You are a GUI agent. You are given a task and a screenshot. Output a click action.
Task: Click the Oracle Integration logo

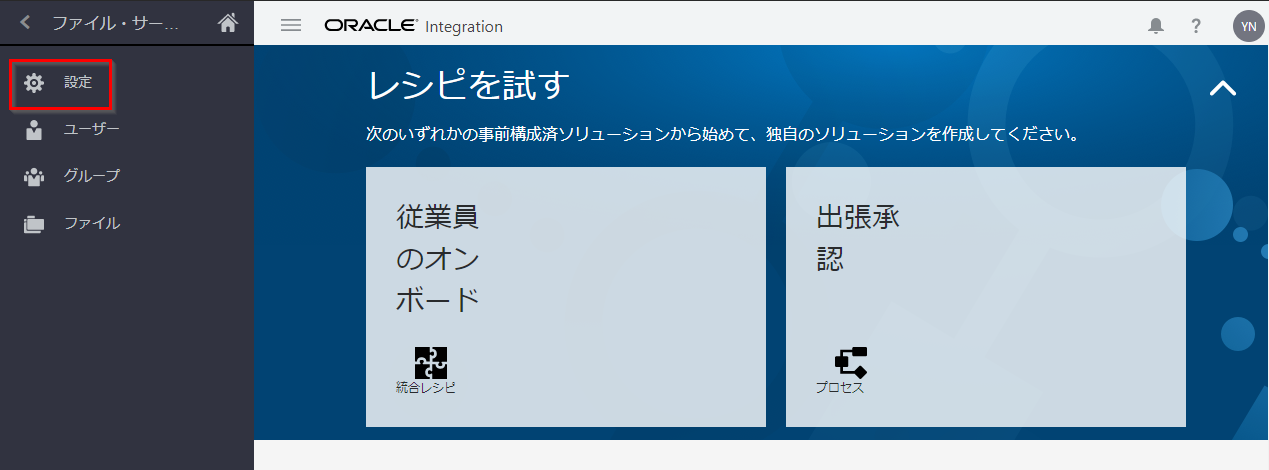[413, 26]
